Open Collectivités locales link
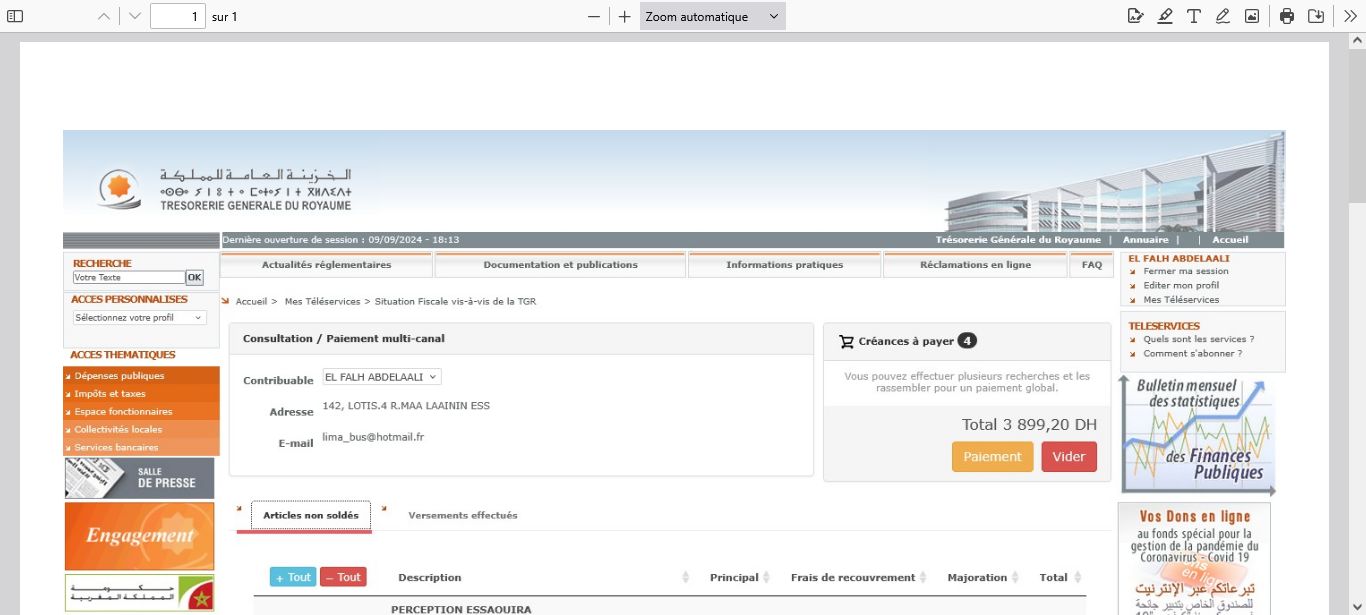This screenshot has height=615, width=1366. (x=141, y=430)
